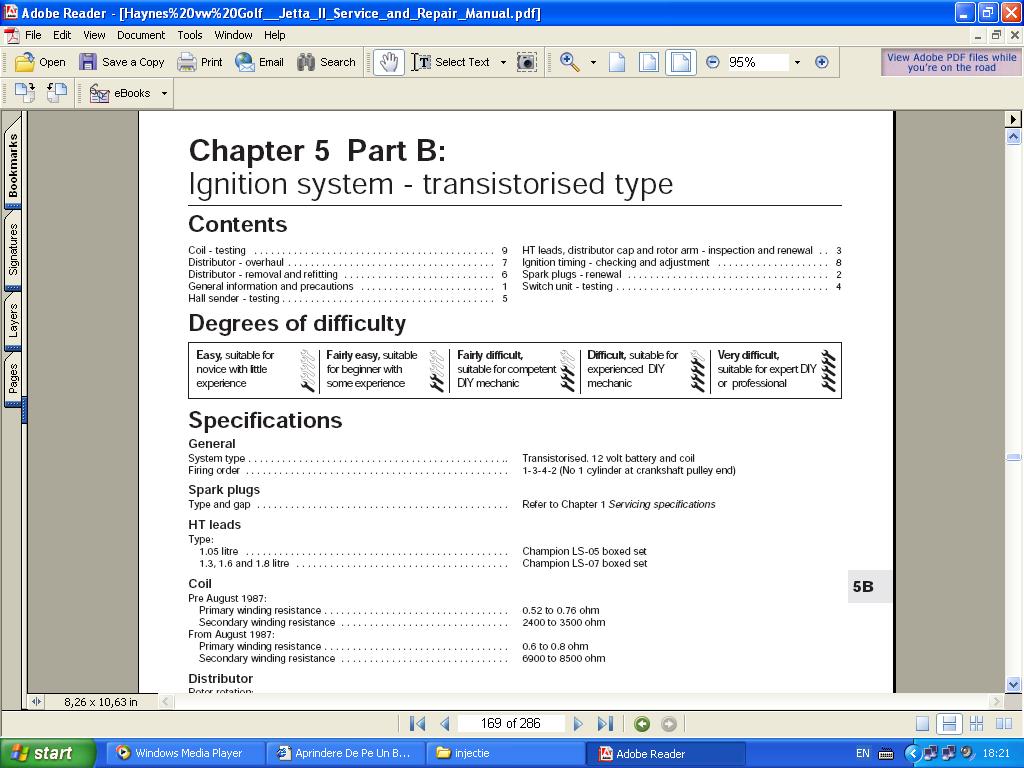Expand document pane options arrow
This screenshot has width=1024, height=768.
point(1012,119)
